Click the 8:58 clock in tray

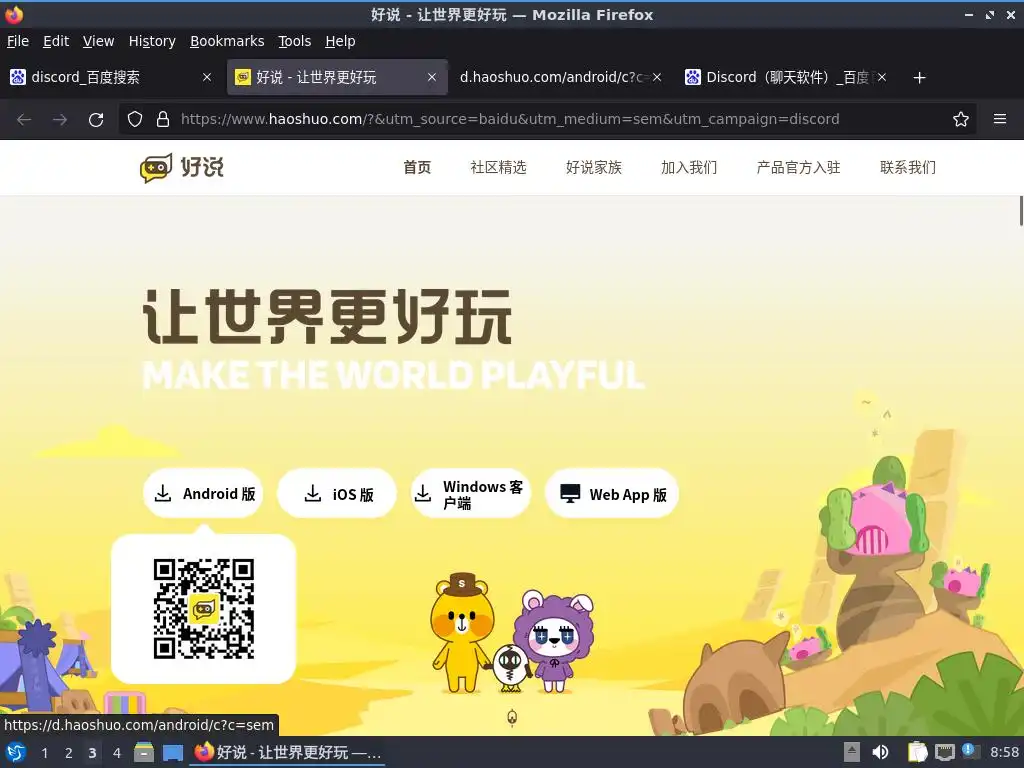coord(1004,752)
